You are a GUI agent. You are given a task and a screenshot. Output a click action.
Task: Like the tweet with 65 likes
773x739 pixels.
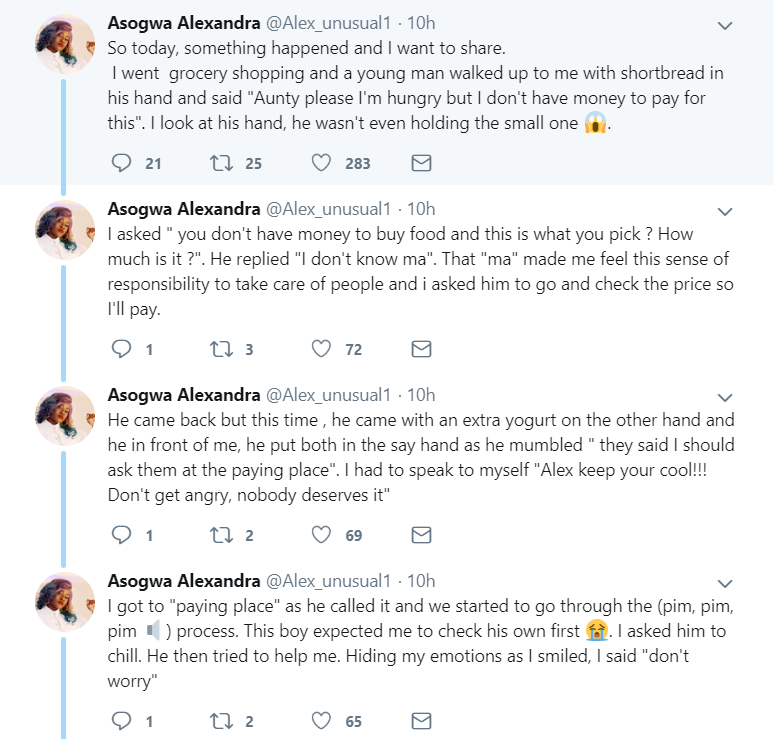tap(321, 720)
